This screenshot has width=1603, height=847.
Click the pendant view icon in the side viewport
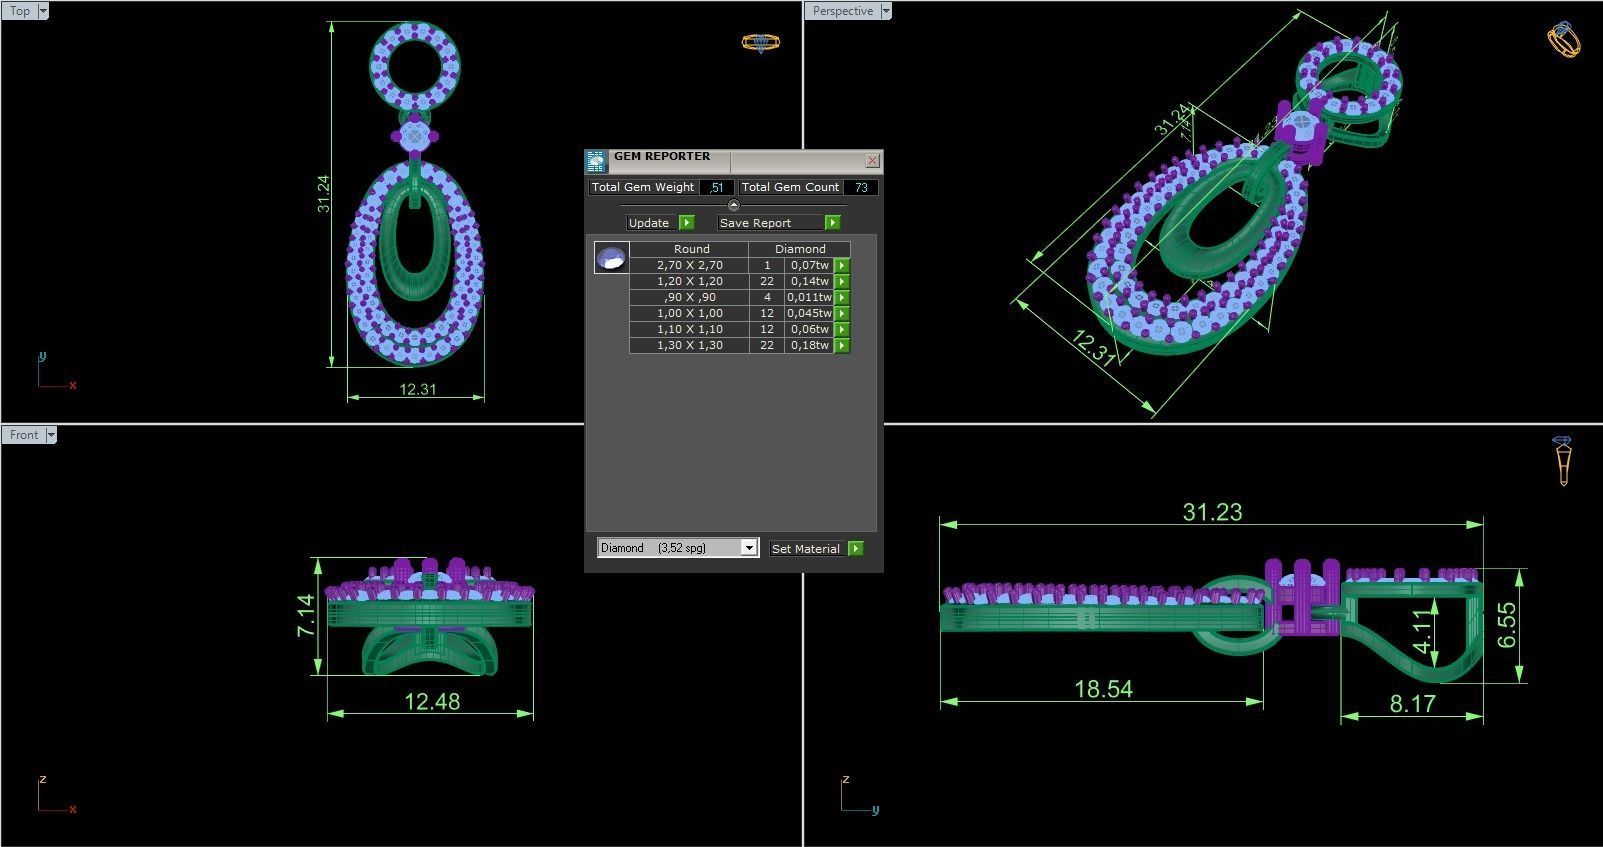coord(1563,461)
